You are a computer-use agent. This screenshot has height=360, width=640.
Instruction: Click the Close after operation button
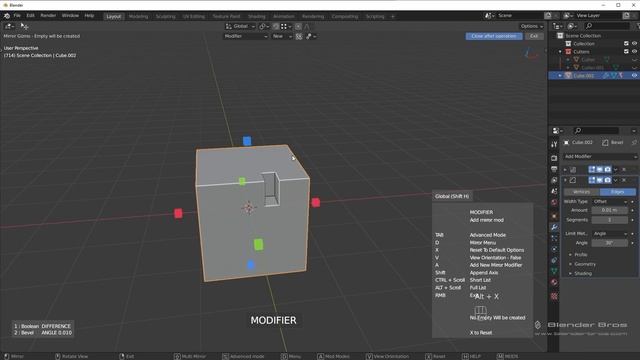tap(494, 36)
